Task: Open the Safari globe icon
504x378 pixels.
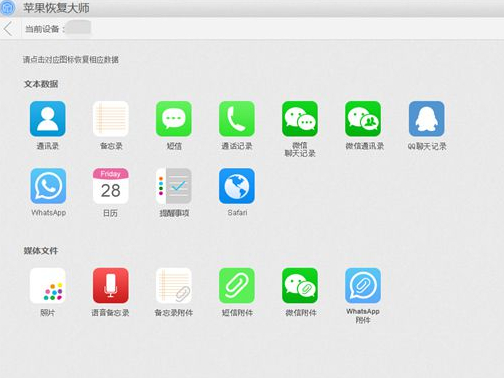Action: (x=237, y=186)
